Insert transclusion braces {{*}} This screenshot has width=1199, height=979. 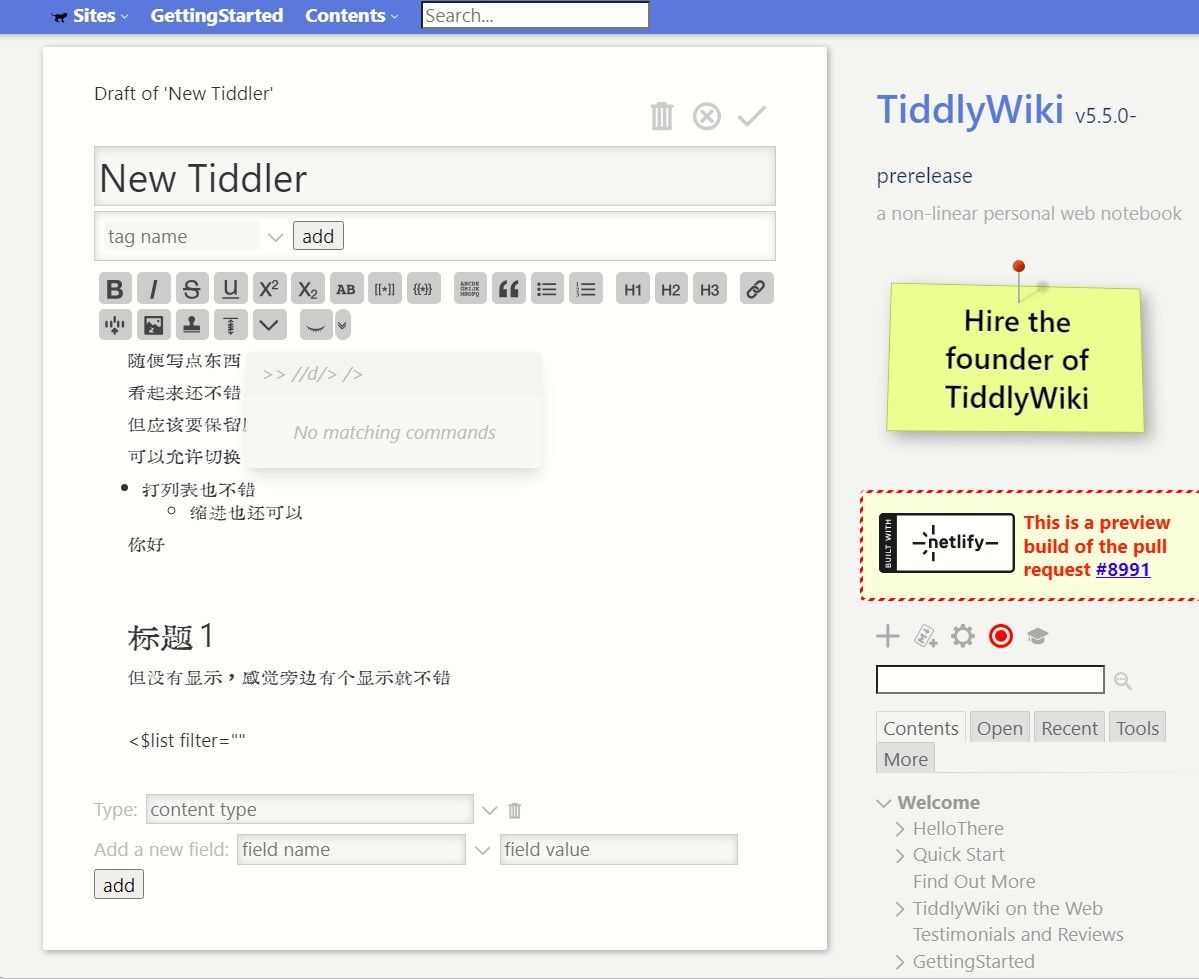point(423,289)
